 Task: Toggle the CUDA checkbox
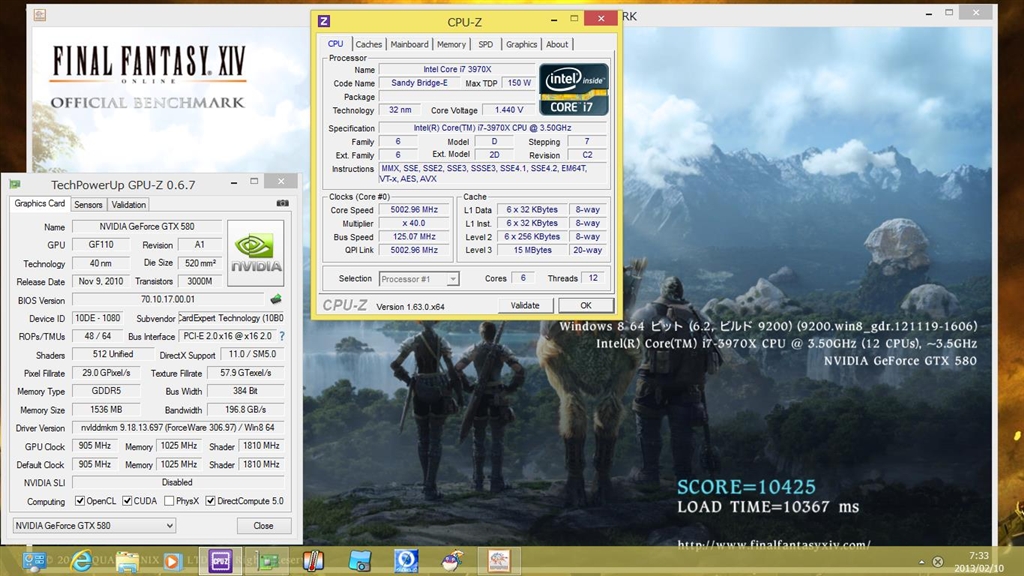click(x=127, y=501)
